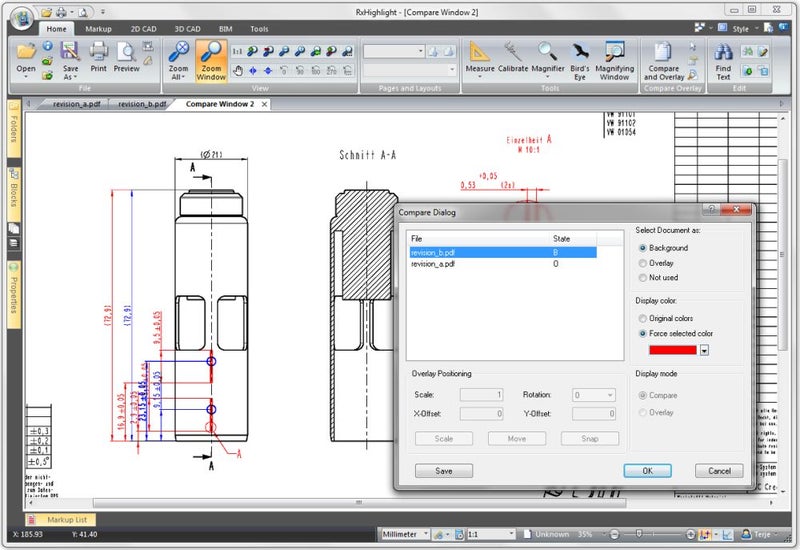The width and height of the screenshot is (800, 550).
Task: Switch to the 3D CAD ribbon tab
Action: (187, 29)
